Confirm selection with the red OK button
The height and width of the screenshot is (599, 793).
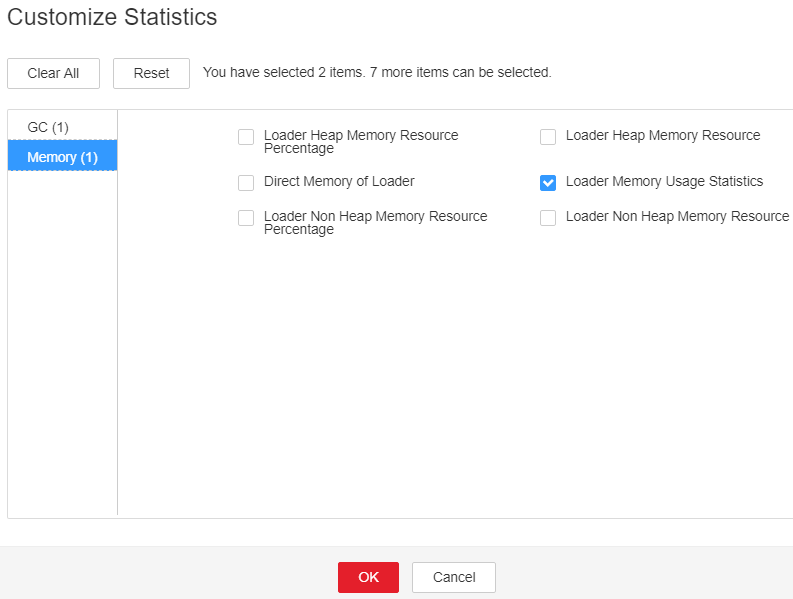pyautogui.click(x=368, y=577)
